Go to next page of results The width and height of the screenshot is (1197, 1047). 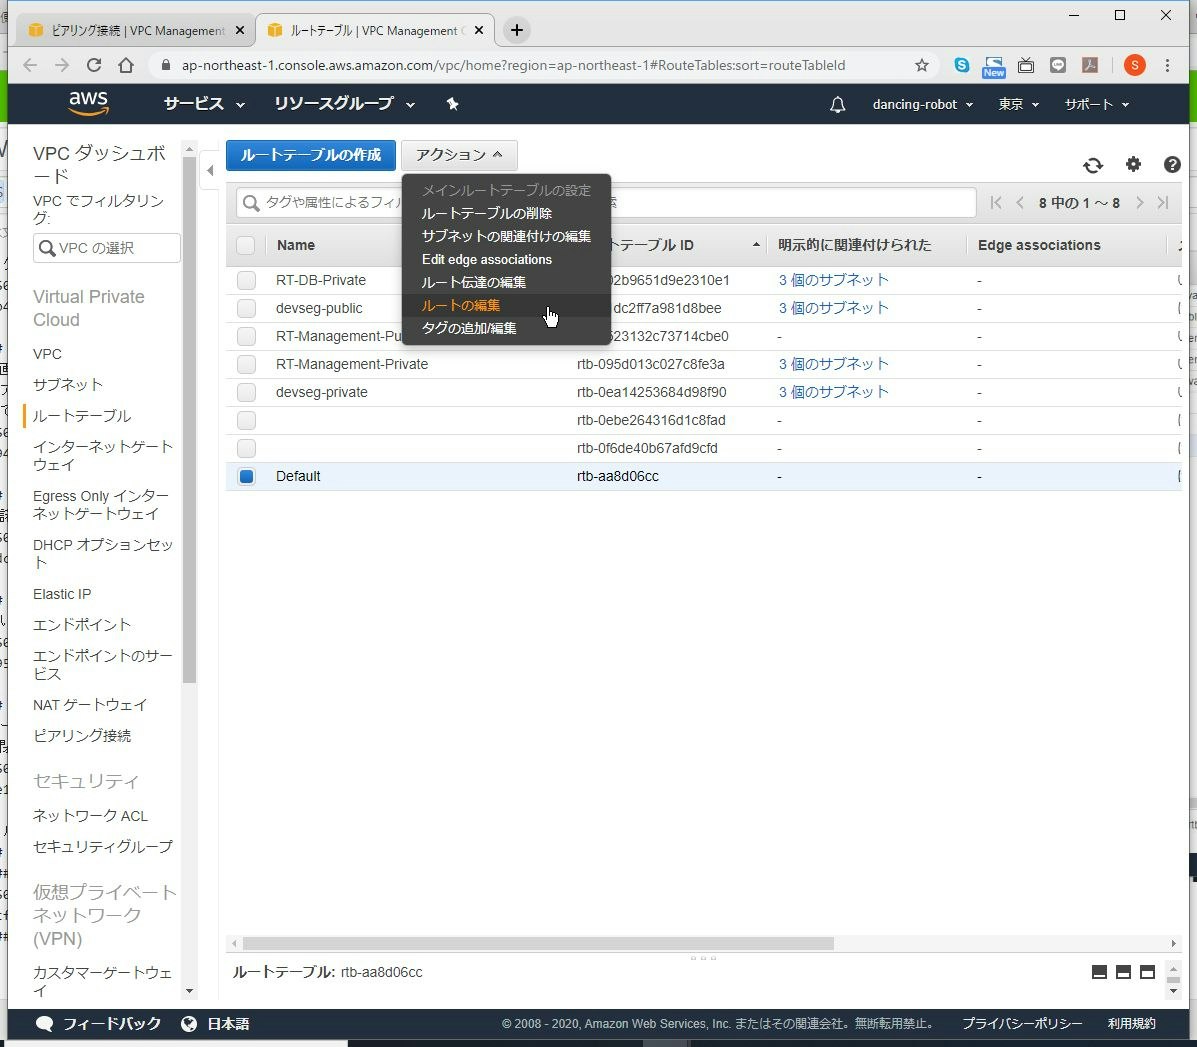coord(1140,202)
